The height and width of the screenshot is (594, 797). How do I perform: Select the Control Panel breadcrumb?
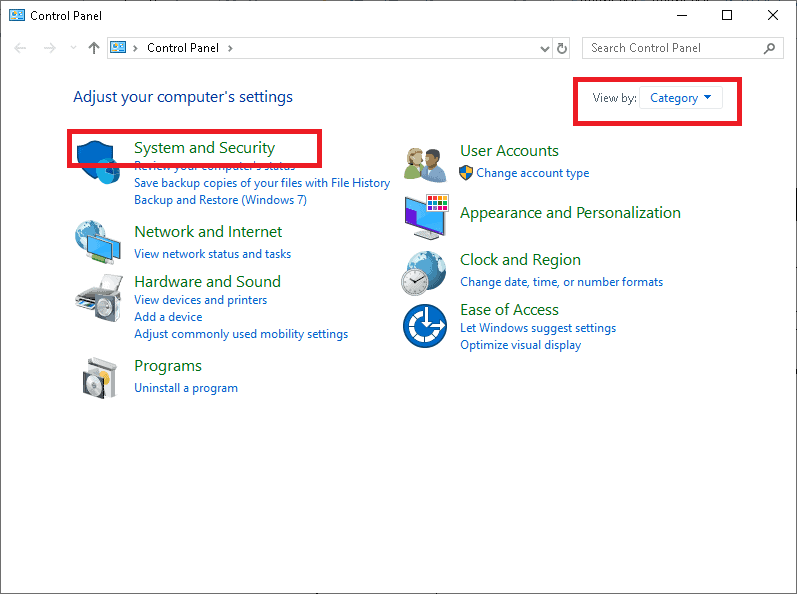[x=183, y=48]
